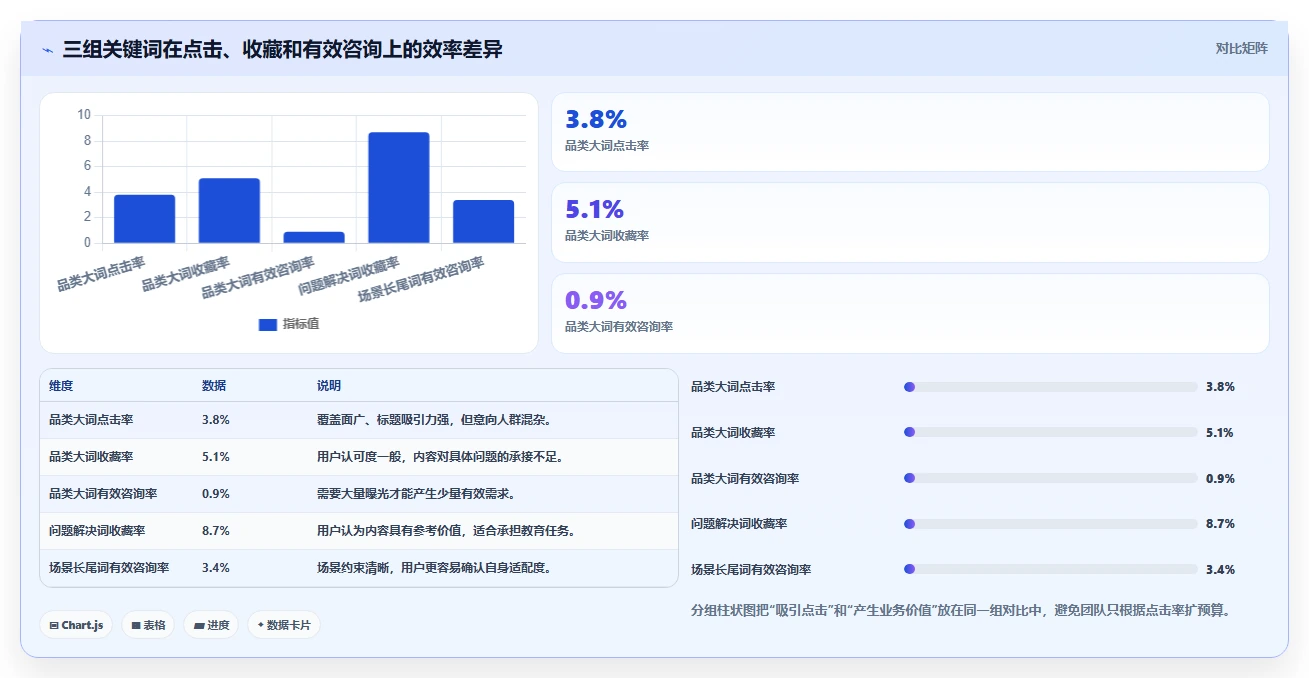Click the 维度 table column header
Screen dimensions: 1309x678
pos(61,386)
